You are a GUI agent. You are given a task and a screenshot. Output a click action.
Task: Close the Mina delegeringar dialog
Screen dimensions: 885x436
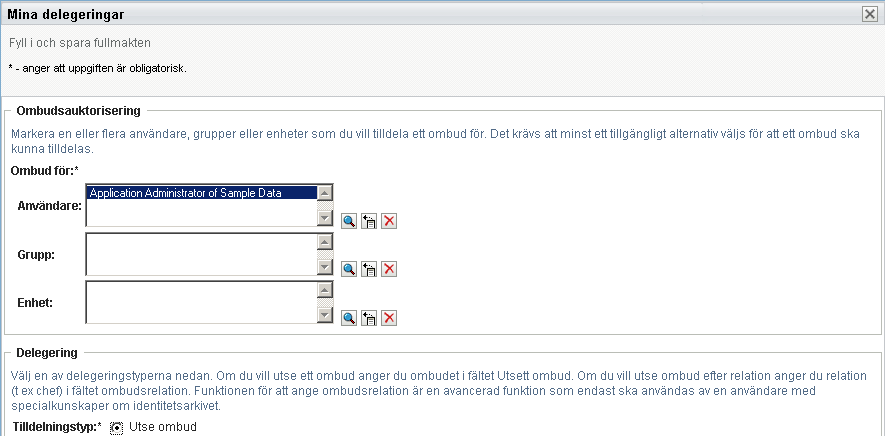click(870, 14)
